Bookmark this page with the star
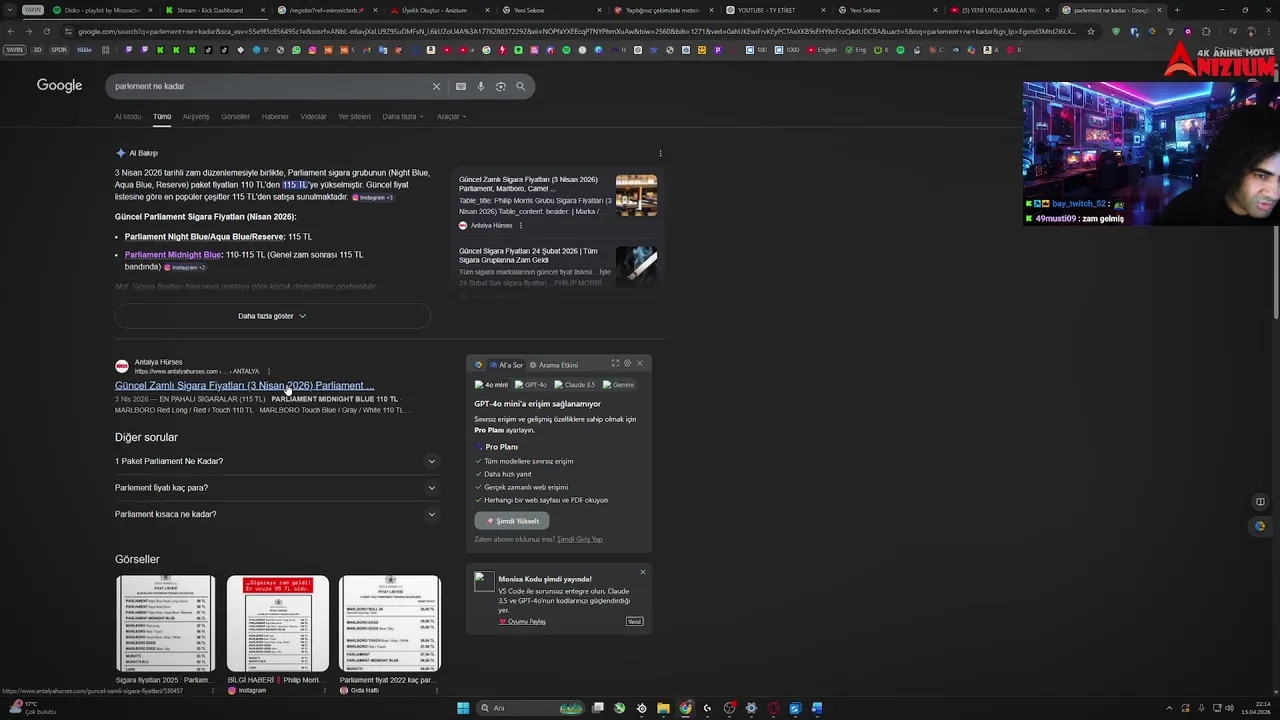 [x=1090, y=31]
